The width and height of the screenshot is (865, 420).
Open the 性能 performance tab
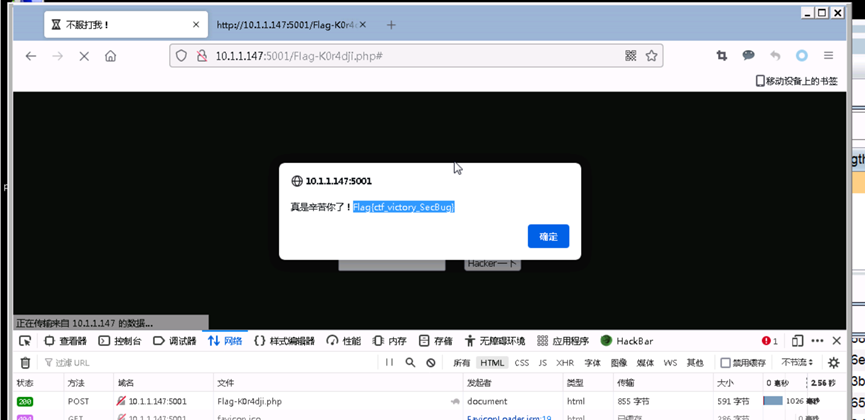coord(344,341)
